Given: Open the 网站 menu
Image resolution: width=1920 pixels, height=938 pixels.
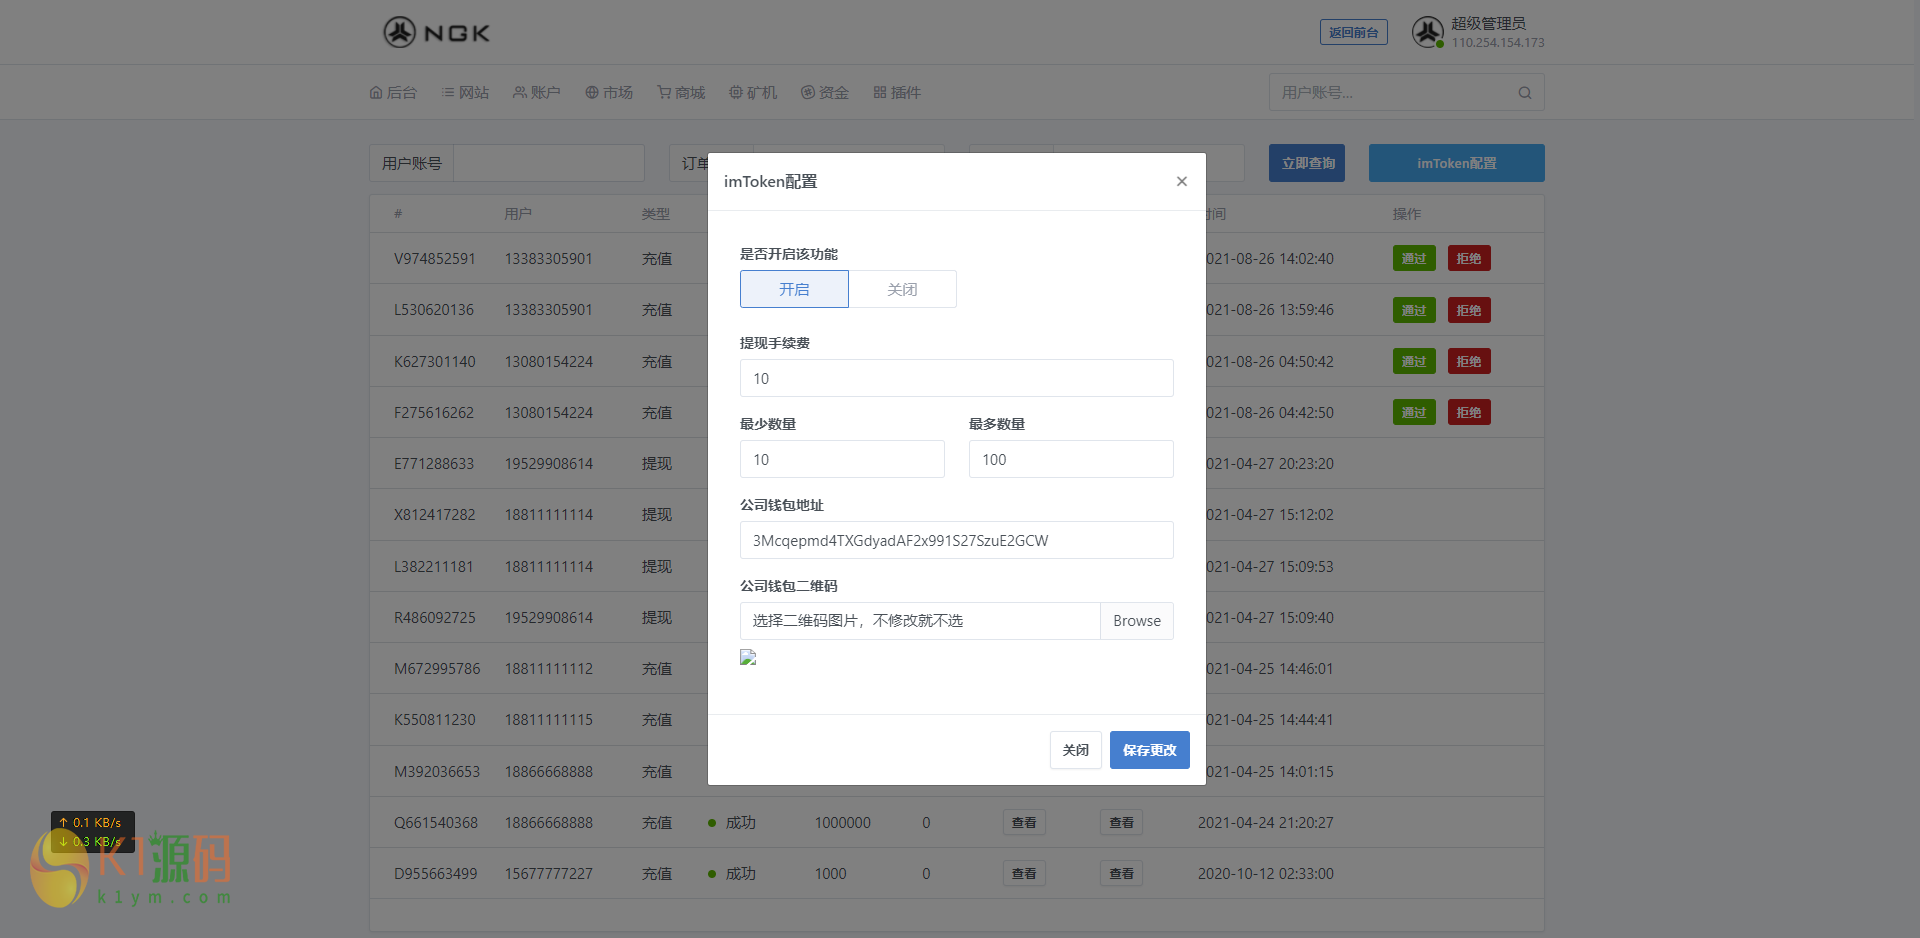Looking at the screenshot, I should 465,93.
